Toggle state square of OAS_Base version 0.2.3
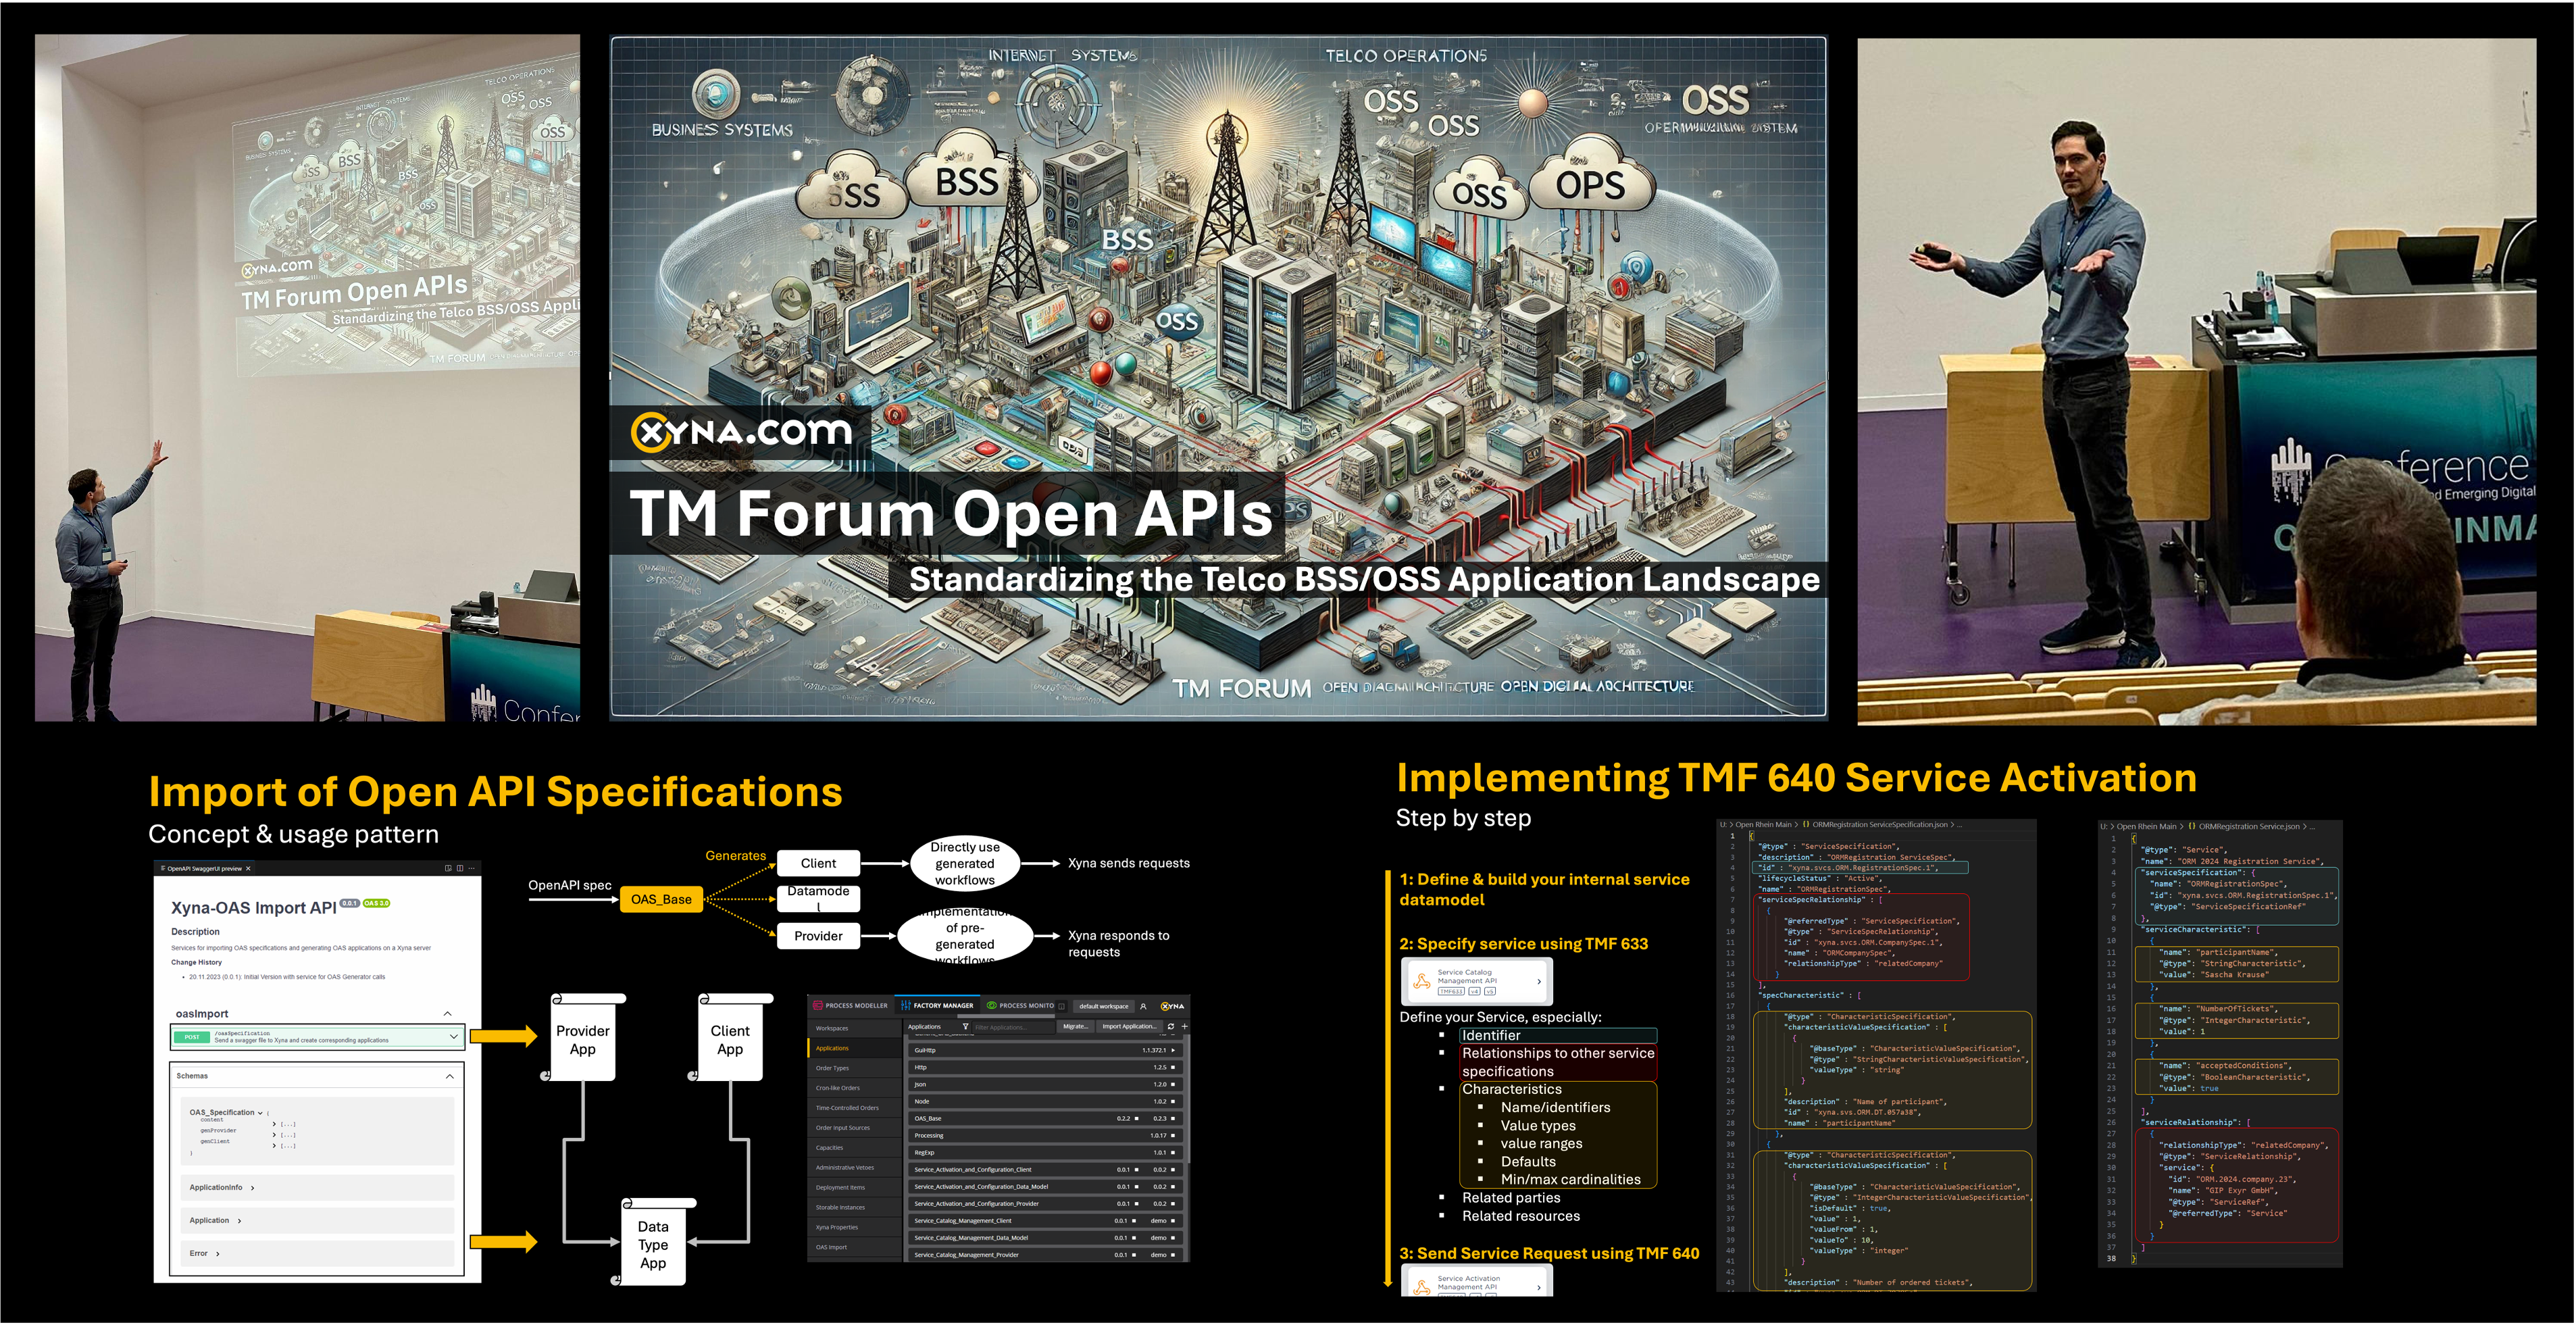2576x1325 pixels. tap(1174, 1118)
